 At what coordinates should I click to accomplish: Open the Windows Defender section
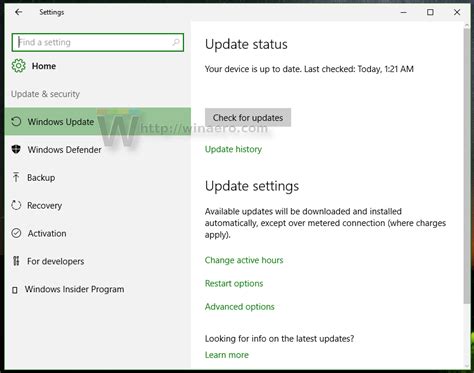[98, 149]
